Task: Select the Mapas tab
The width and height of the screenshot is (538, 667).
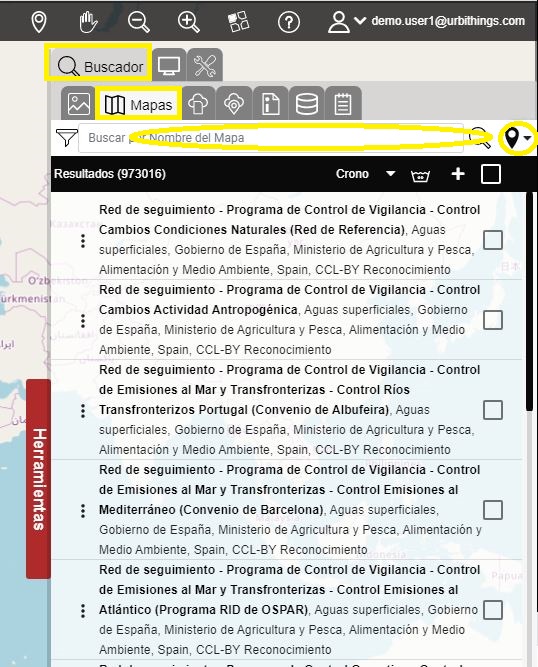Action: (138, 104)
